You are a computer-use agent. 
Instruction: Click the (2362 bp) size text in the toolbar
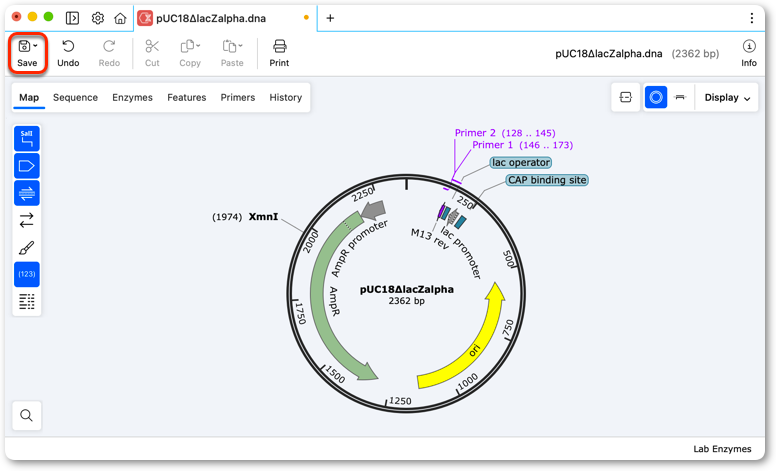pyautogui.click(x=695, y=53)
